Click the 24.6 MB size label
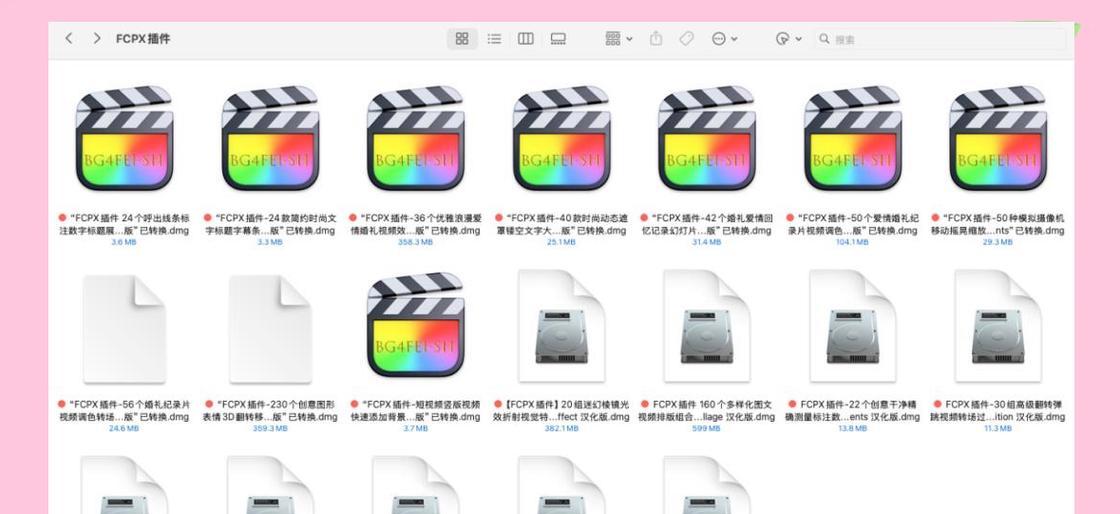The height and width of the screenshot is (514, 1120). click(x=124, y=428)
